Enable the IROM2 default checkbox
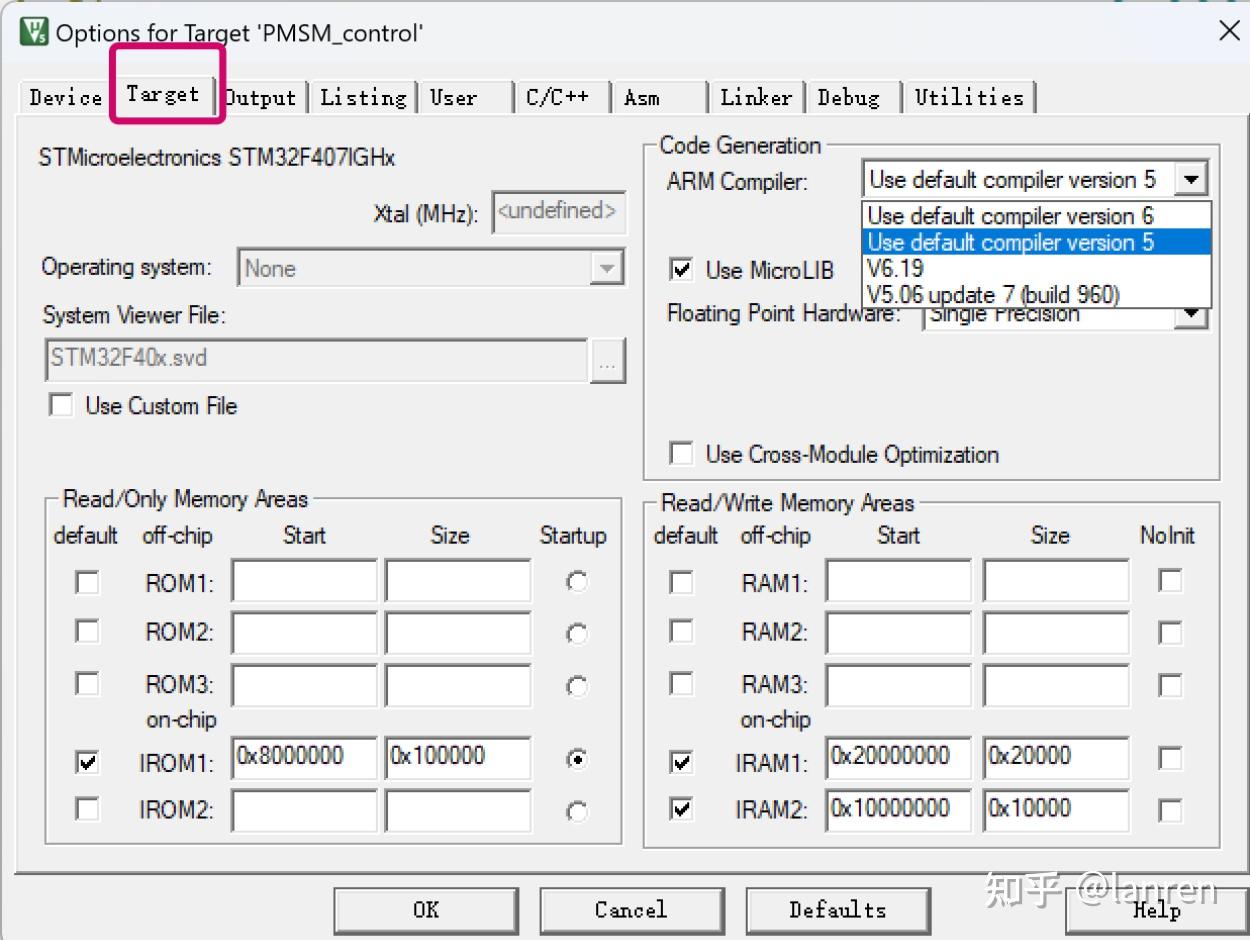This screenshot has width=1250, height=940. pos(88,808)
